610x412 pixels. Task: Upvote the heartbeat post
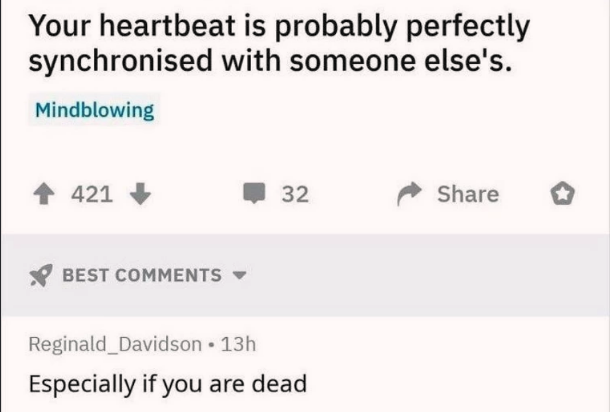[48, 194]
